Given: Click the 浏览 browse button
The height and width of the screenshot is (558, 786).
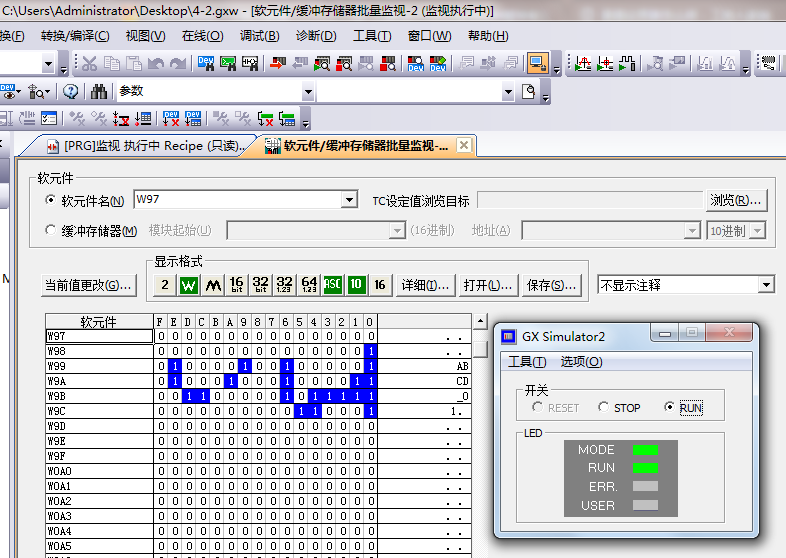Looking at the screenshot, I should (736, 200).
